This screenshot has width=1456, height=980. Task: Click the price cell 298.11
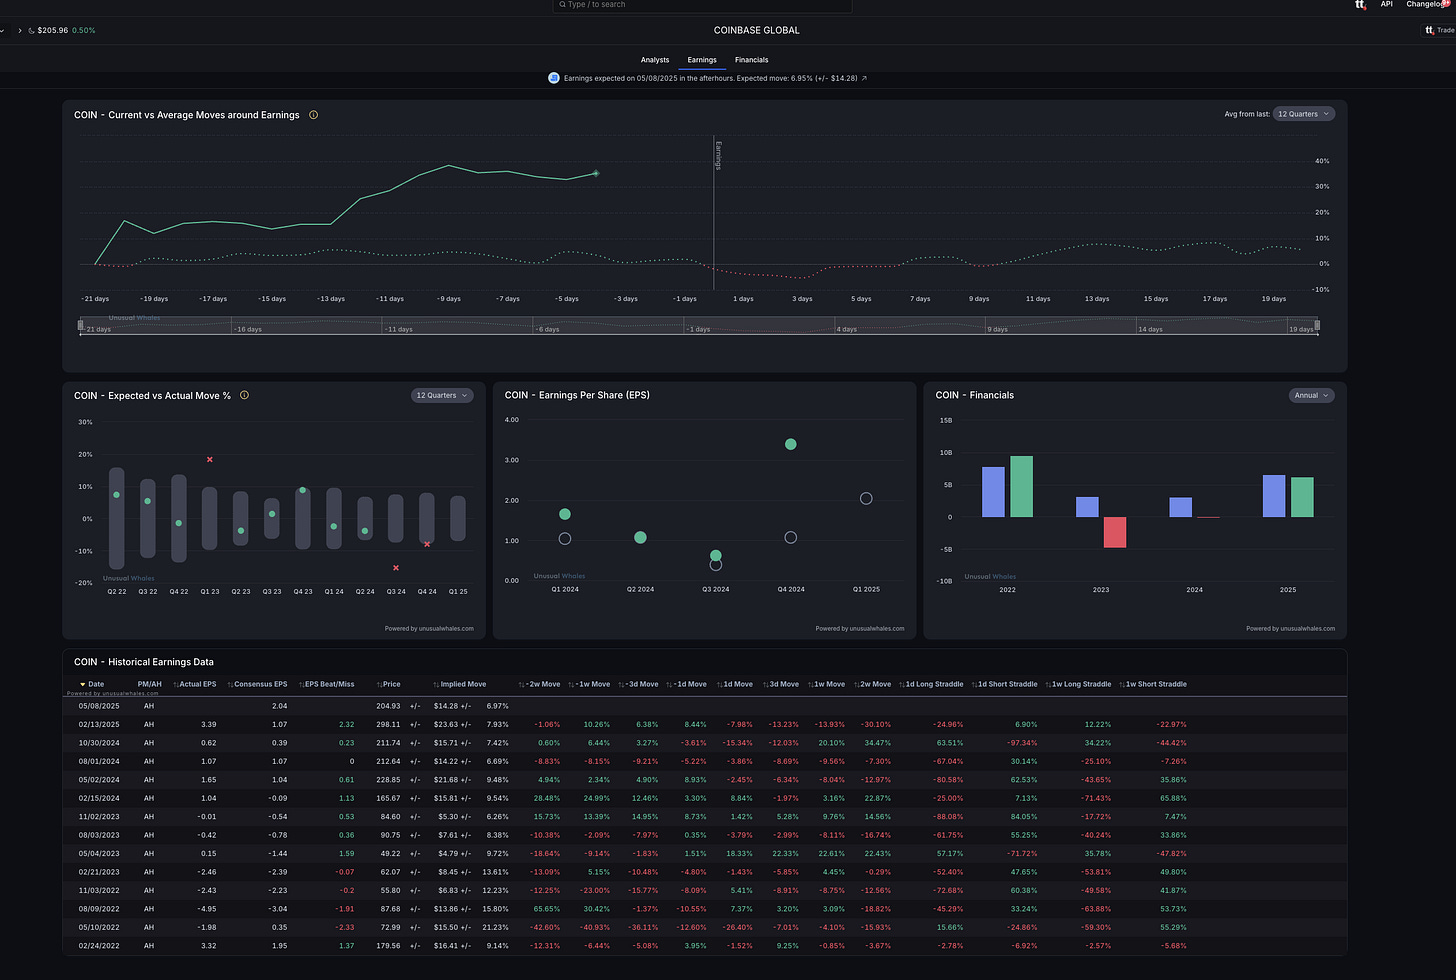point(389,724)
